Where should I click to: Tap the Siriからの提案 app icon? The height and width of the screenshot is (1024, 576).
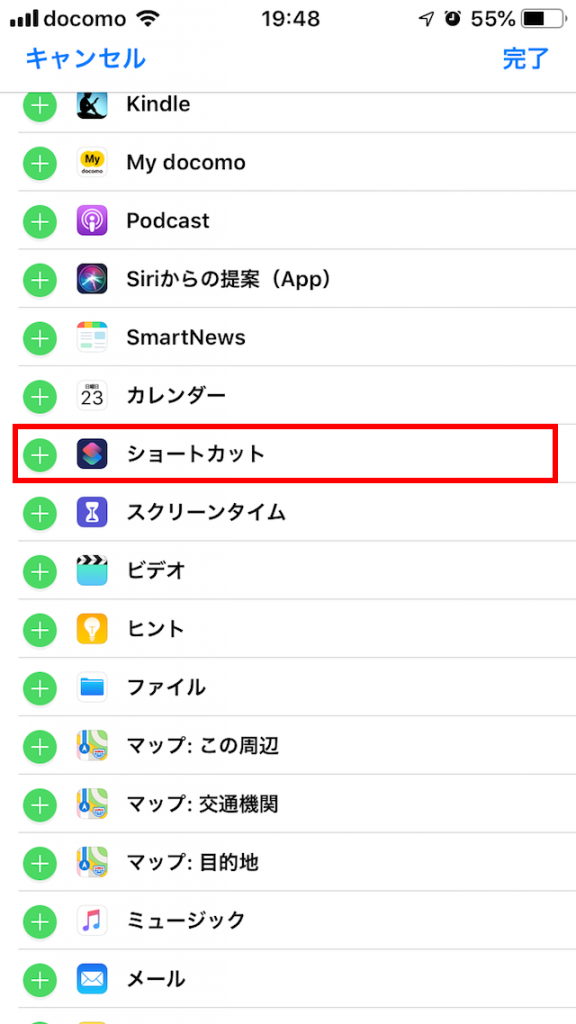92,279
